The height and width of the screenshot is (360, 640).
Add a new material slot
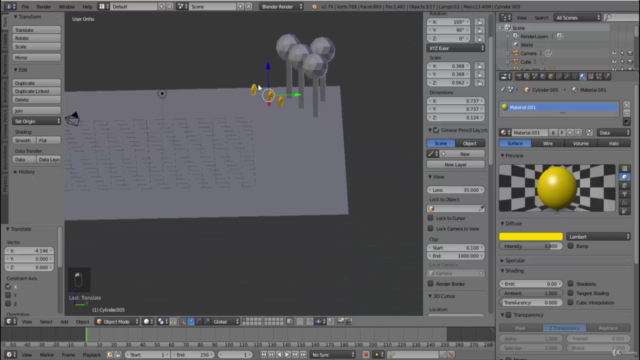tap(627, 105)
